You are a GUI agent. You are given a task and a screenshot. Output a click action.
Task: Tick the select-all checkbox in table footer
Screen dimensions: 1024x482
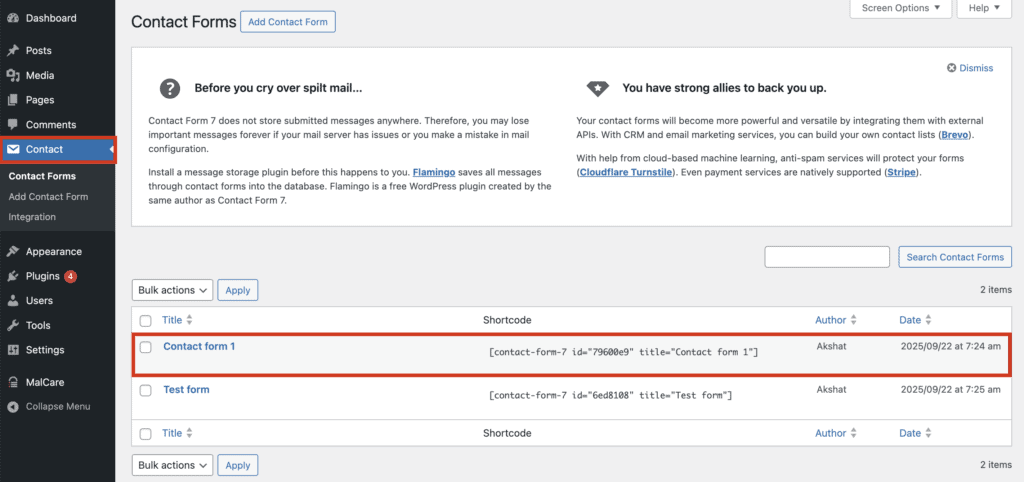click(x=146, y=434)
